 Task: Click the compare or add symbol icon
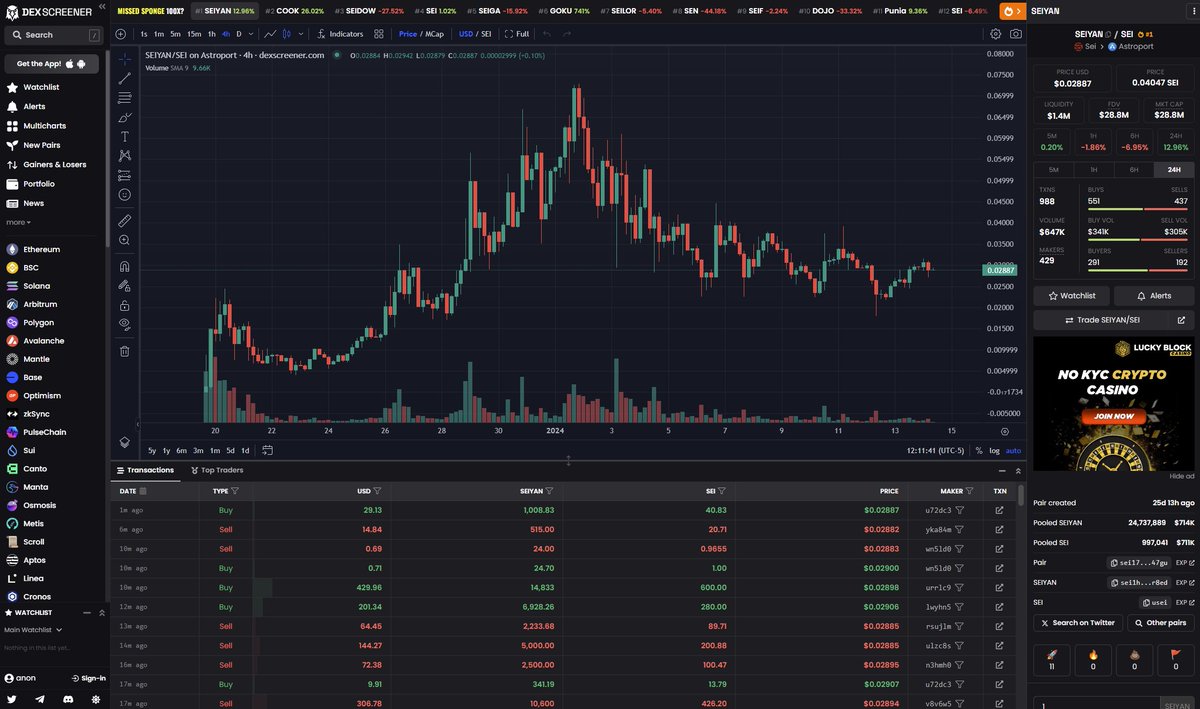[x=121, y=34]
